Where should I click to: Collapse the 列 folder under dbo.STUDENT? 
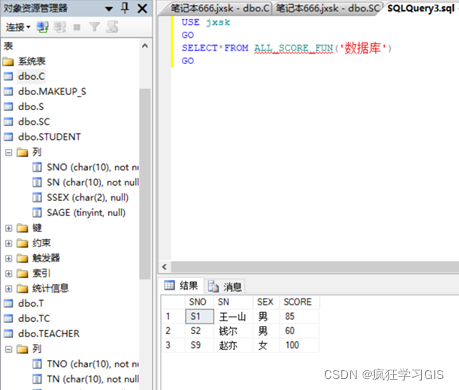pos(9,153)
